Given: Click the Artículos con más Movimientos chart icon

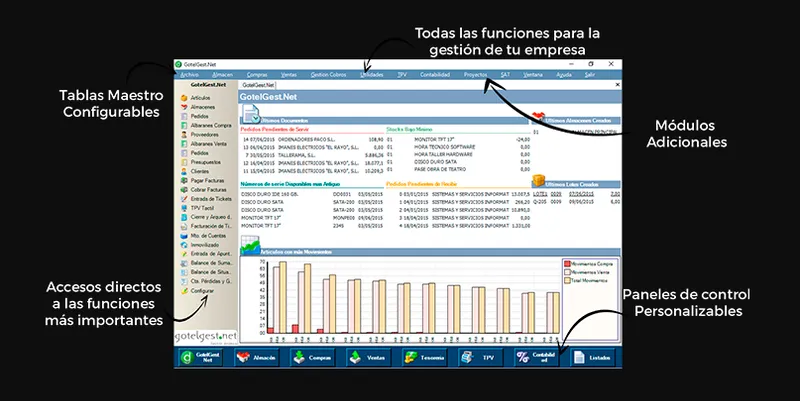Looking at the screenshot, I should tap(251, 245).
